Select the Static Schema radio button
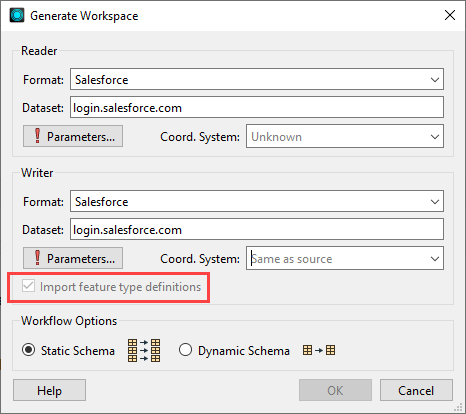 [29, 350]
